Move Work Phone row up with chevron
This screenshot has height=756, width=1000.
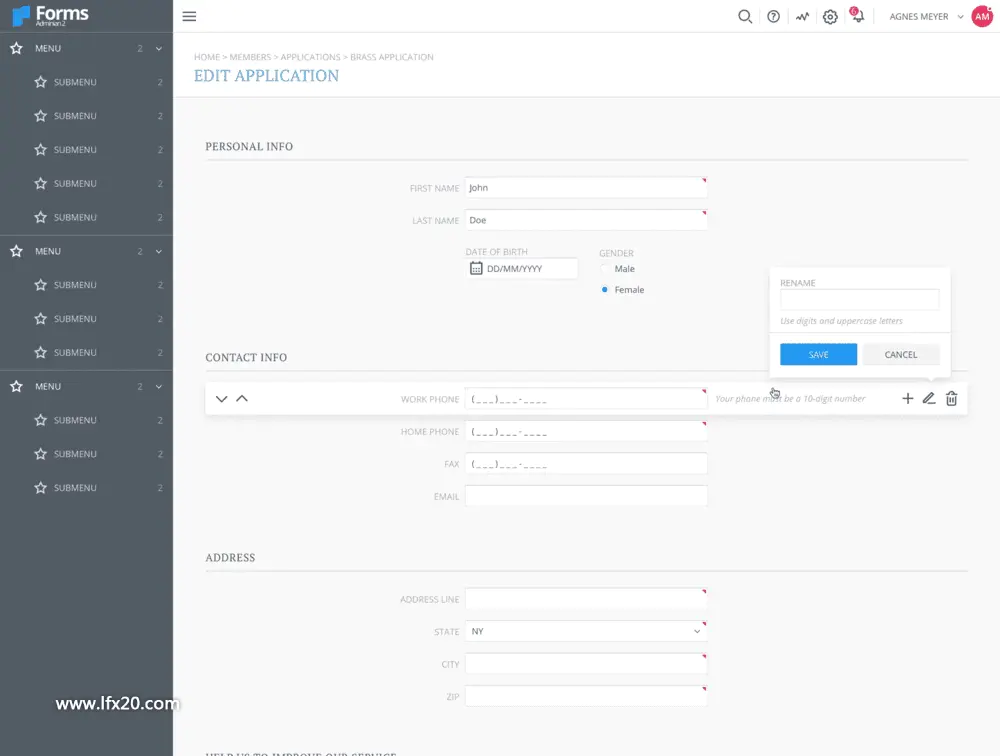pyautogui.click(x=242, y=398)
